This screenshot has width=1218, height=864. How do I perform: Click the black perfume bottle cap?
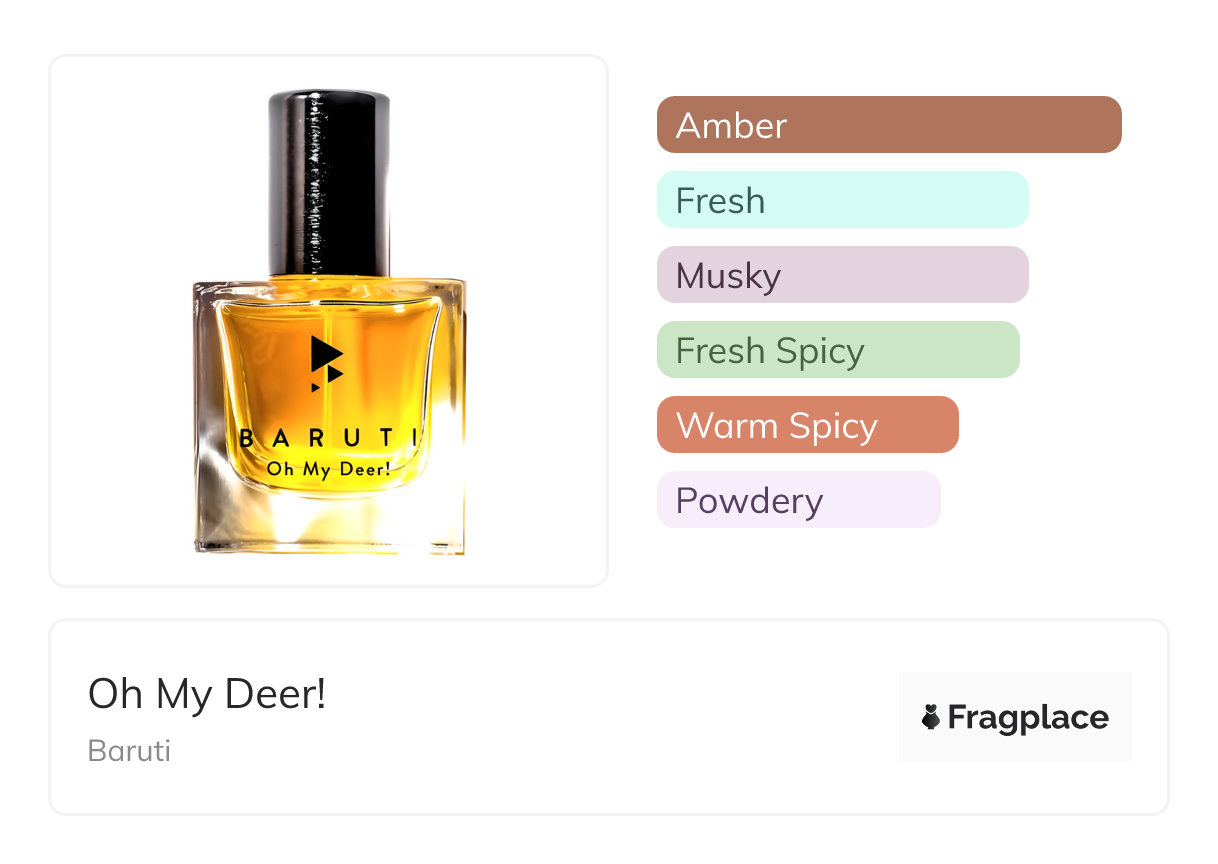(x=329, y=182)
